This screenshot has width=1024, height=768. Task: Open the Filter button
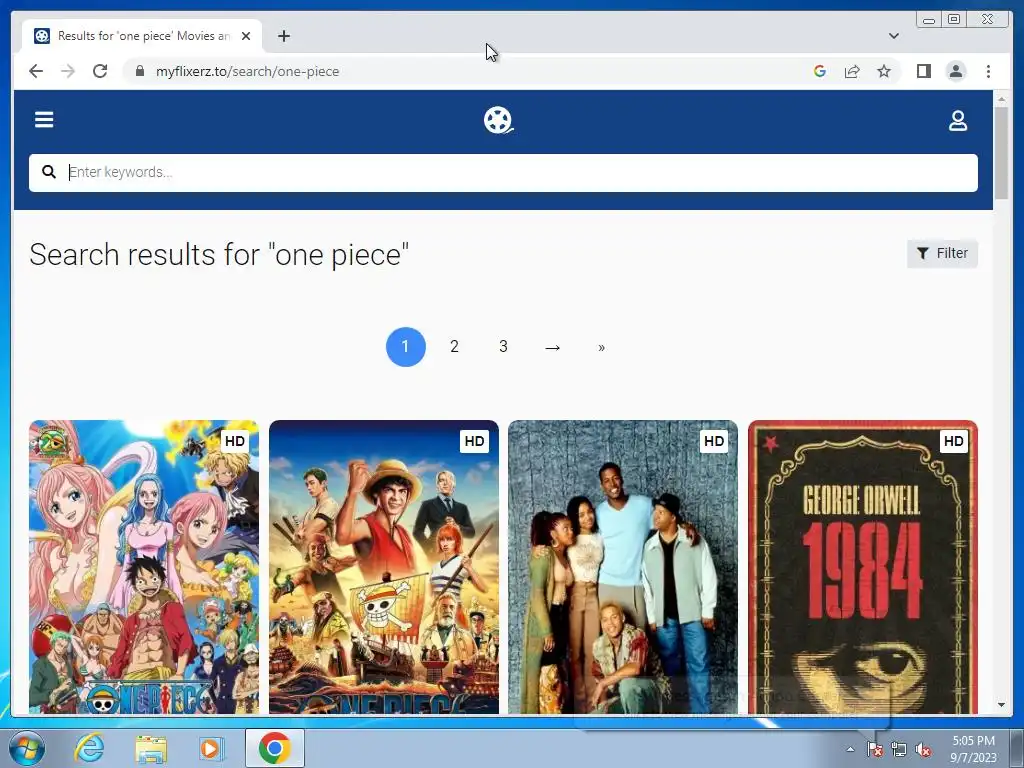click(942, 253)
